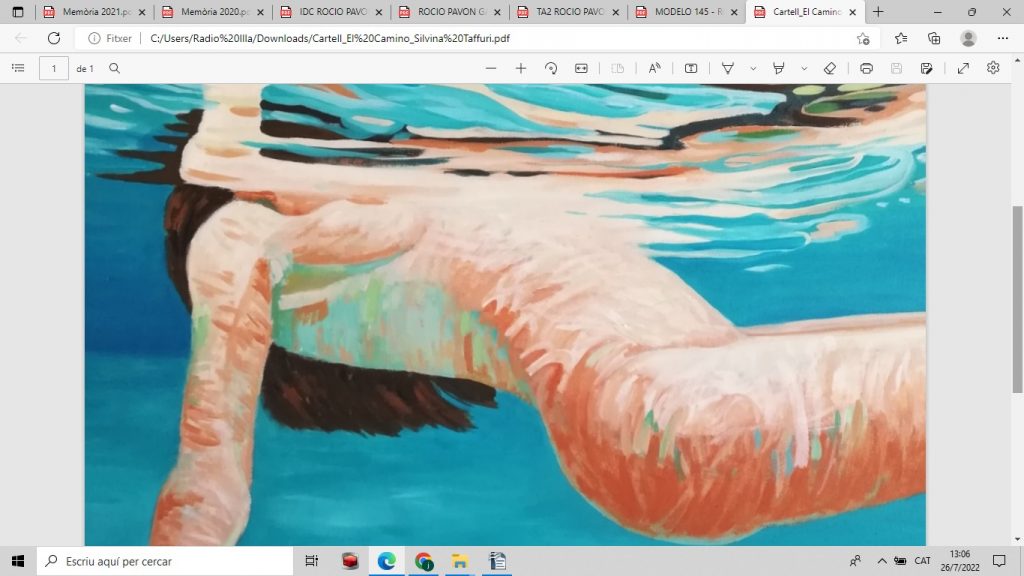This screenshot has height=576, width=1024.
Task: Open the Windows Start menu
Action: tap(18, 561)
